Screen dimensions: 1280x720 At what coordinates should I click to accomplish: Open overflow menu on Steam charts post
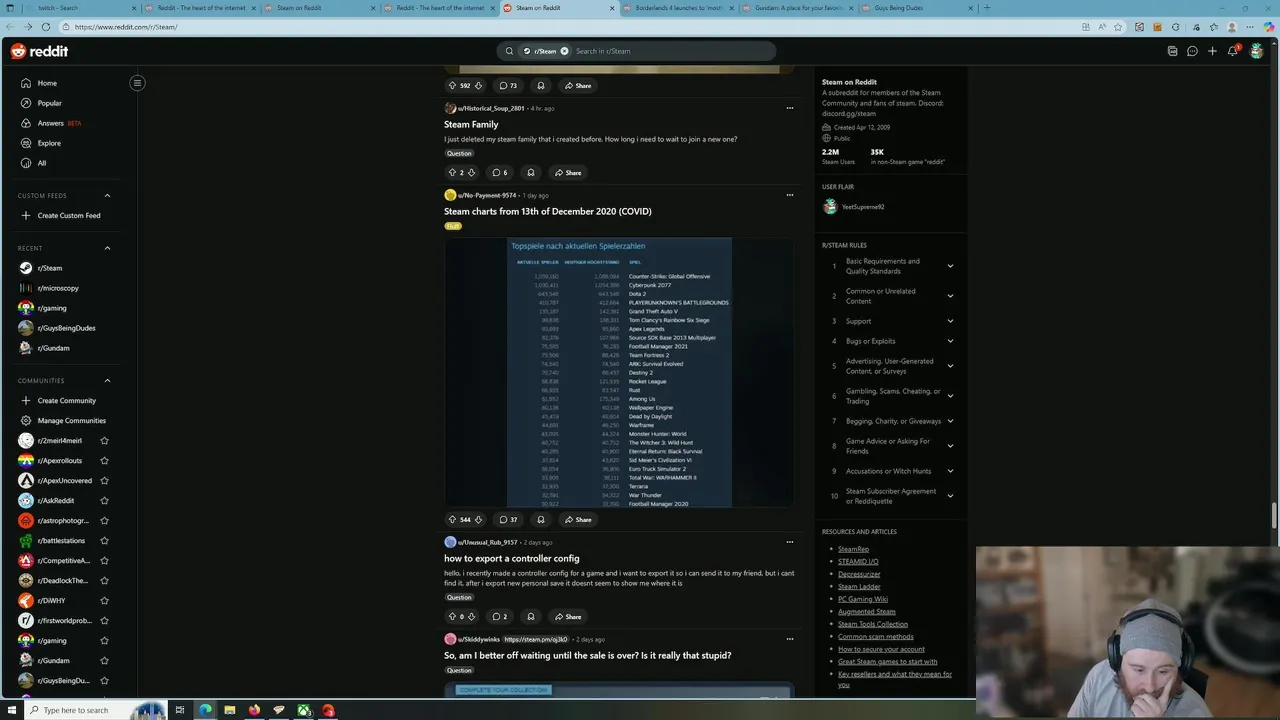point(789,195)
